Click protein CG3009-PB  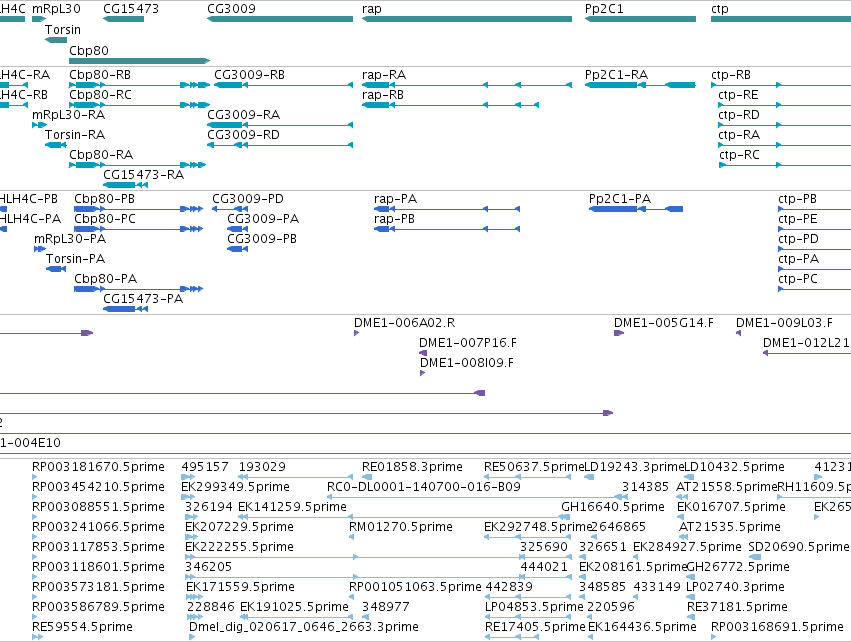point(262,239)
